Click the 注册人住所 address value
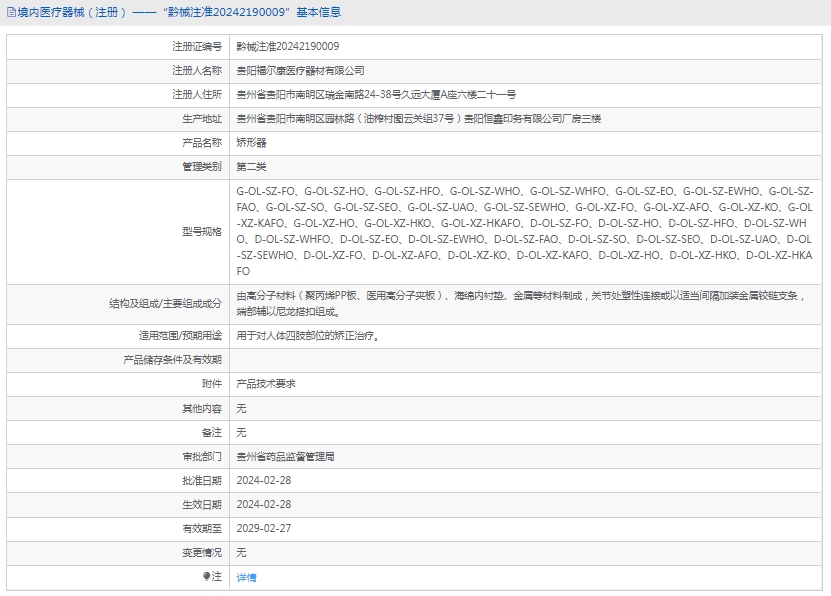Viewport: 831px width, 596px height. coord(376,95)
